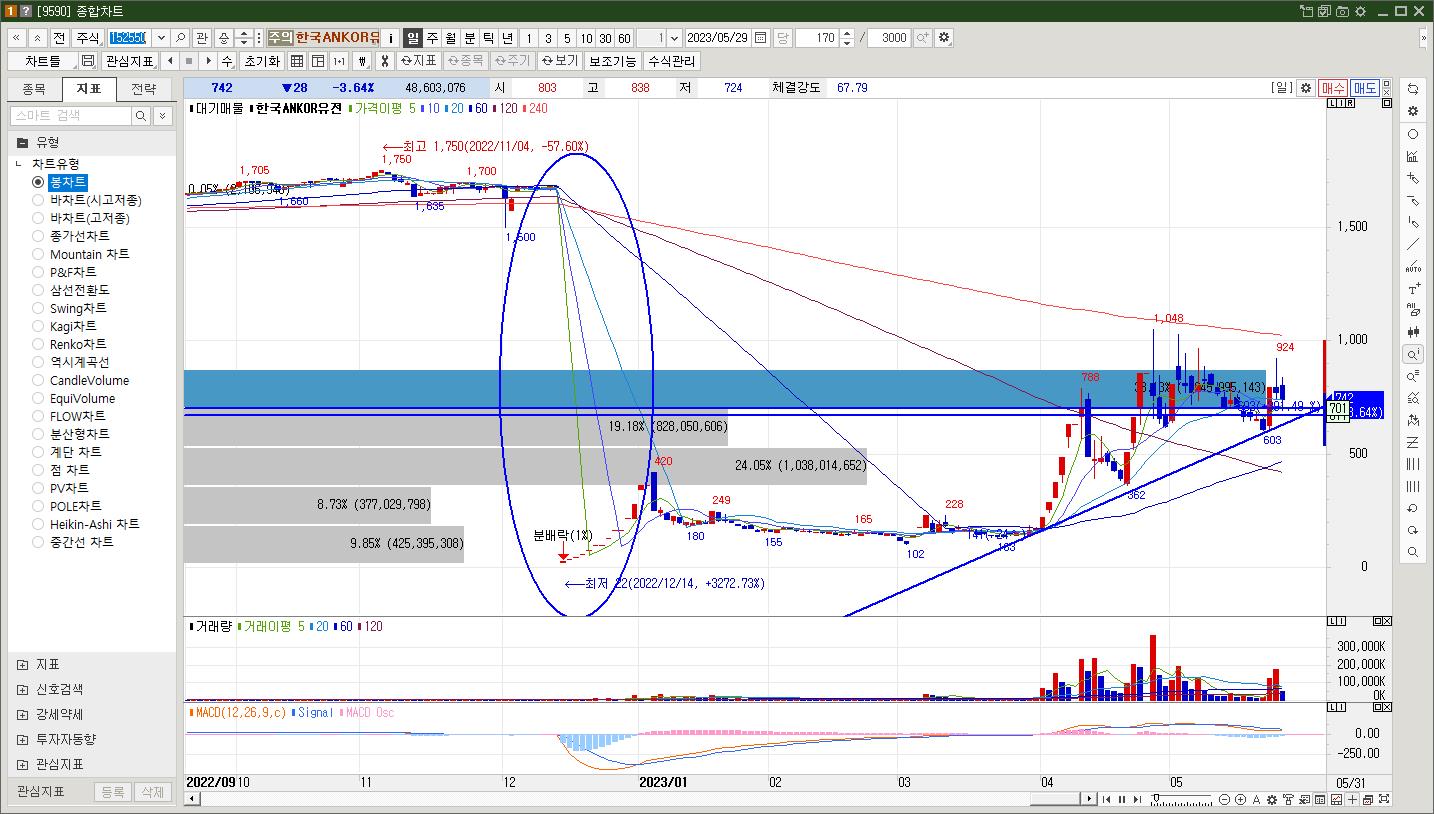The height and width of the screenshot is (814, 1434).
Task: Switch to the 전략 tab
Action: [144, 89]
